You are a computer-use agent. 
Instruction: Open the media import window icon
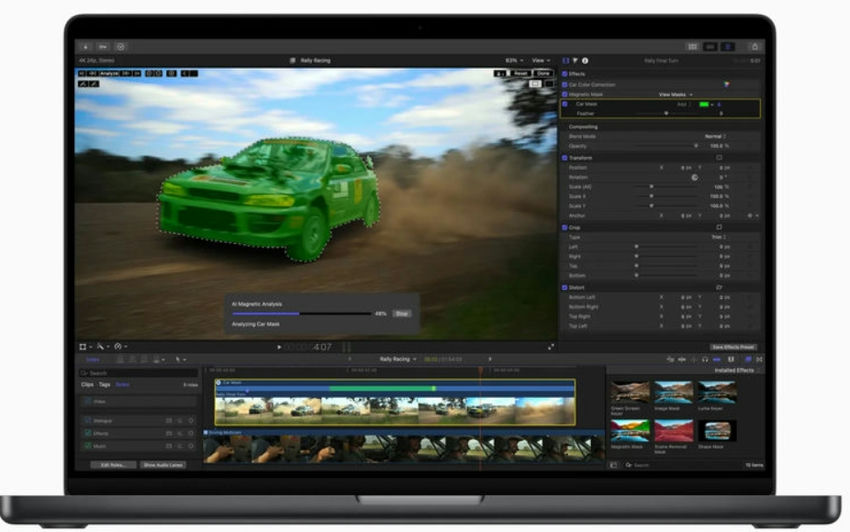point(86,47)
